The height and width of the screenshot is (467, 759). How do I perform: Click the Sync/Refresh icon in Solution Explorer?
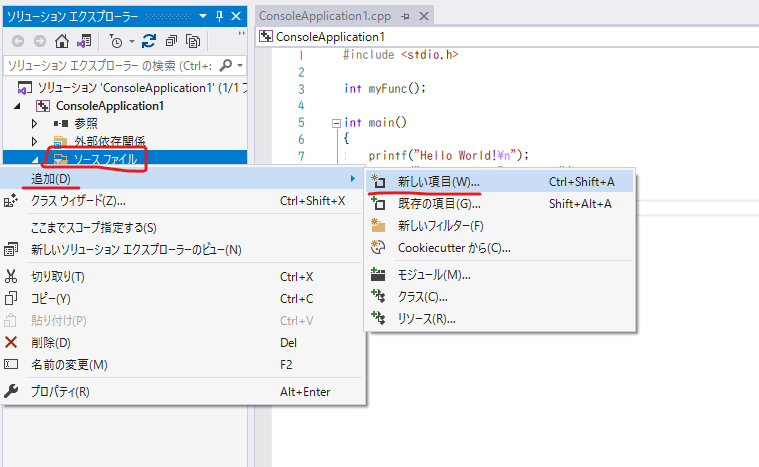coord(149,41)
